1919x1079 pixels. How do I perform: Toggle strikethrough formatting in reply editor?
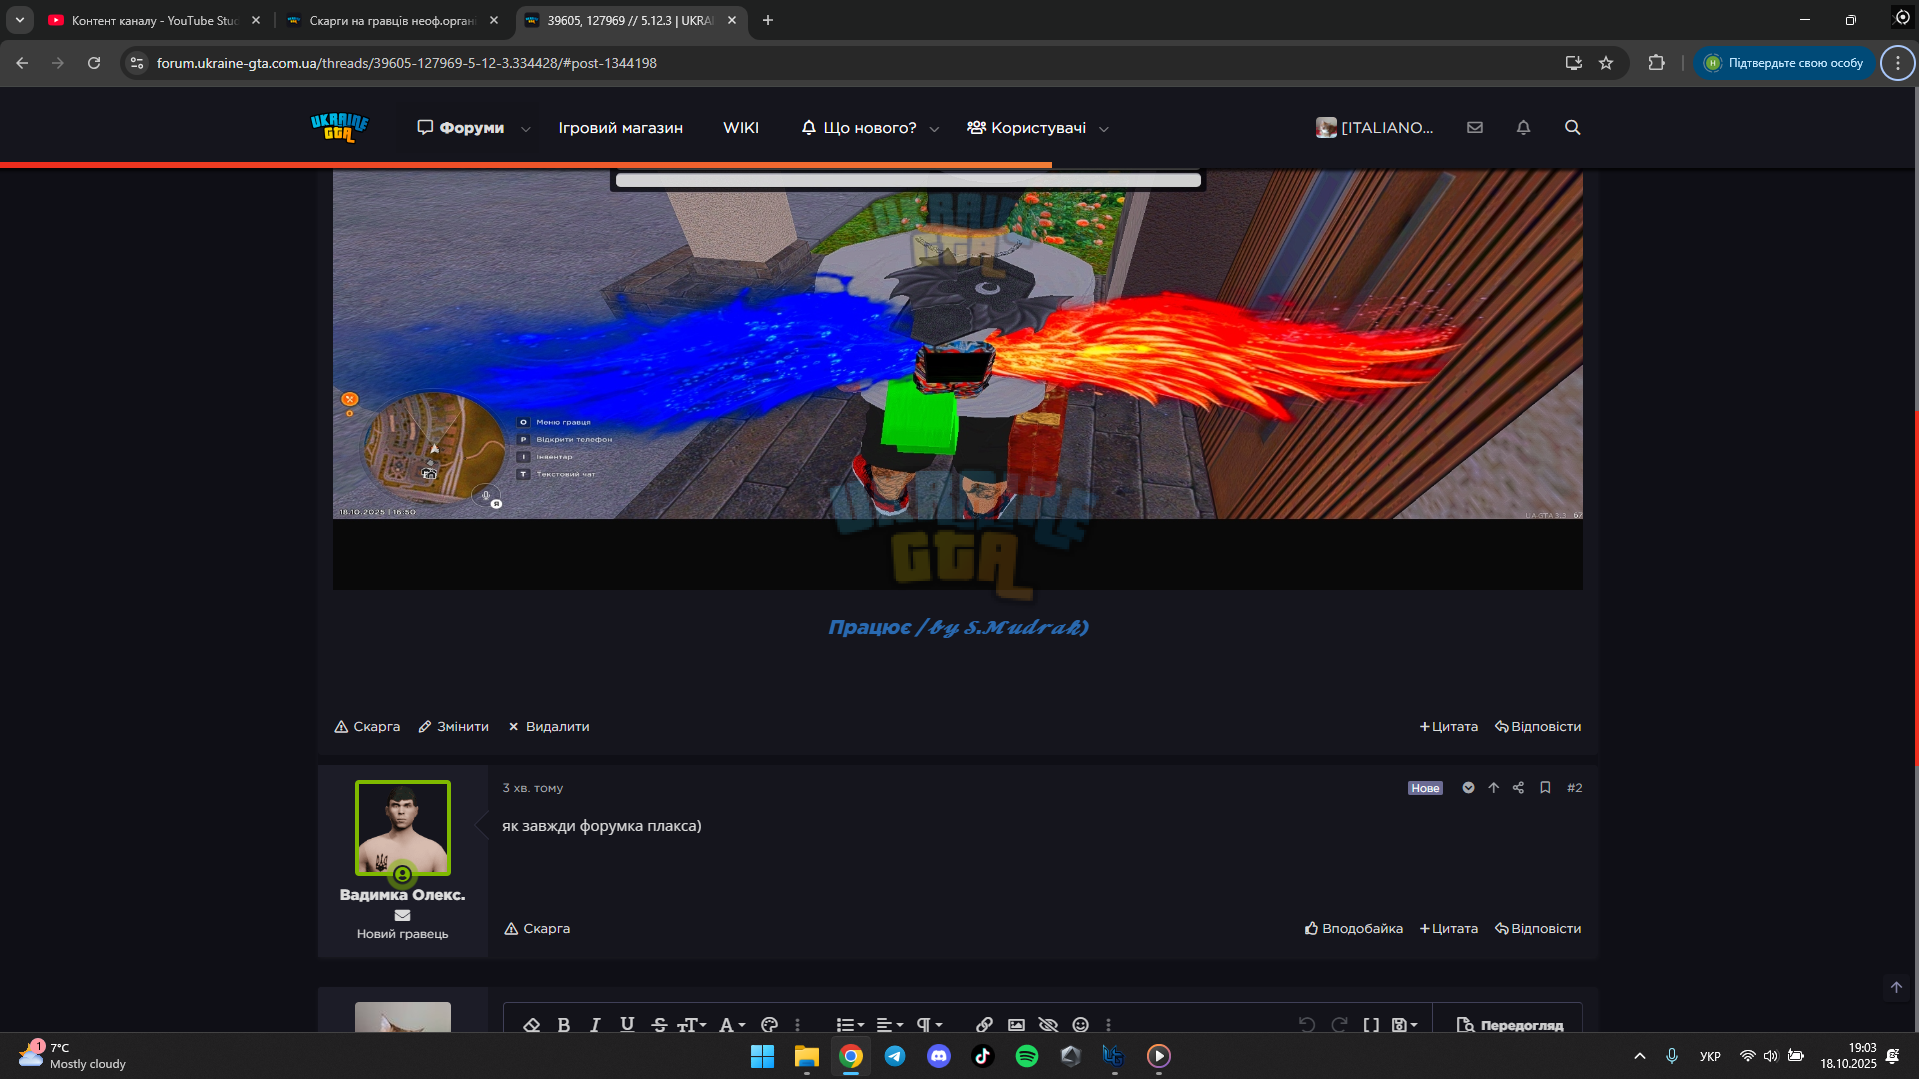coord(659,1025)
